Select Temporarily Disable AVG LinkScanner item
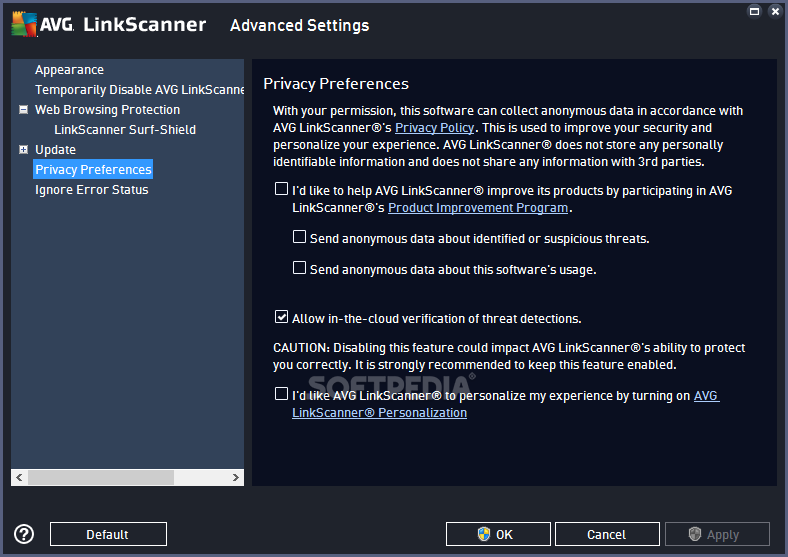The height and width of the screenshot is (557, 788). coord(139,89)
